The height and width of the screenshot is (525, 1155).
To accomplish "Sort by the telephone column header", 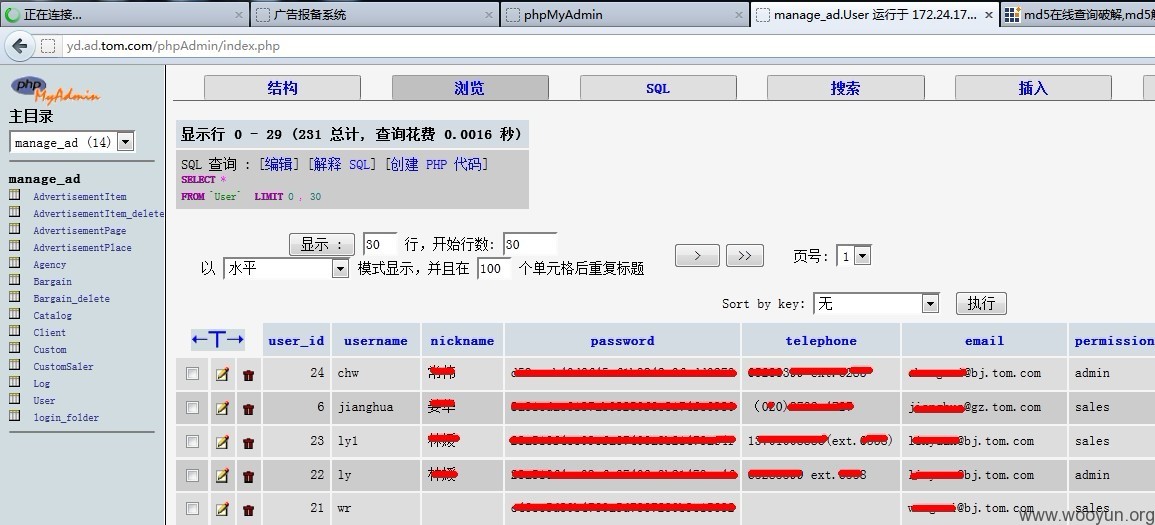I will click(821, 341).
